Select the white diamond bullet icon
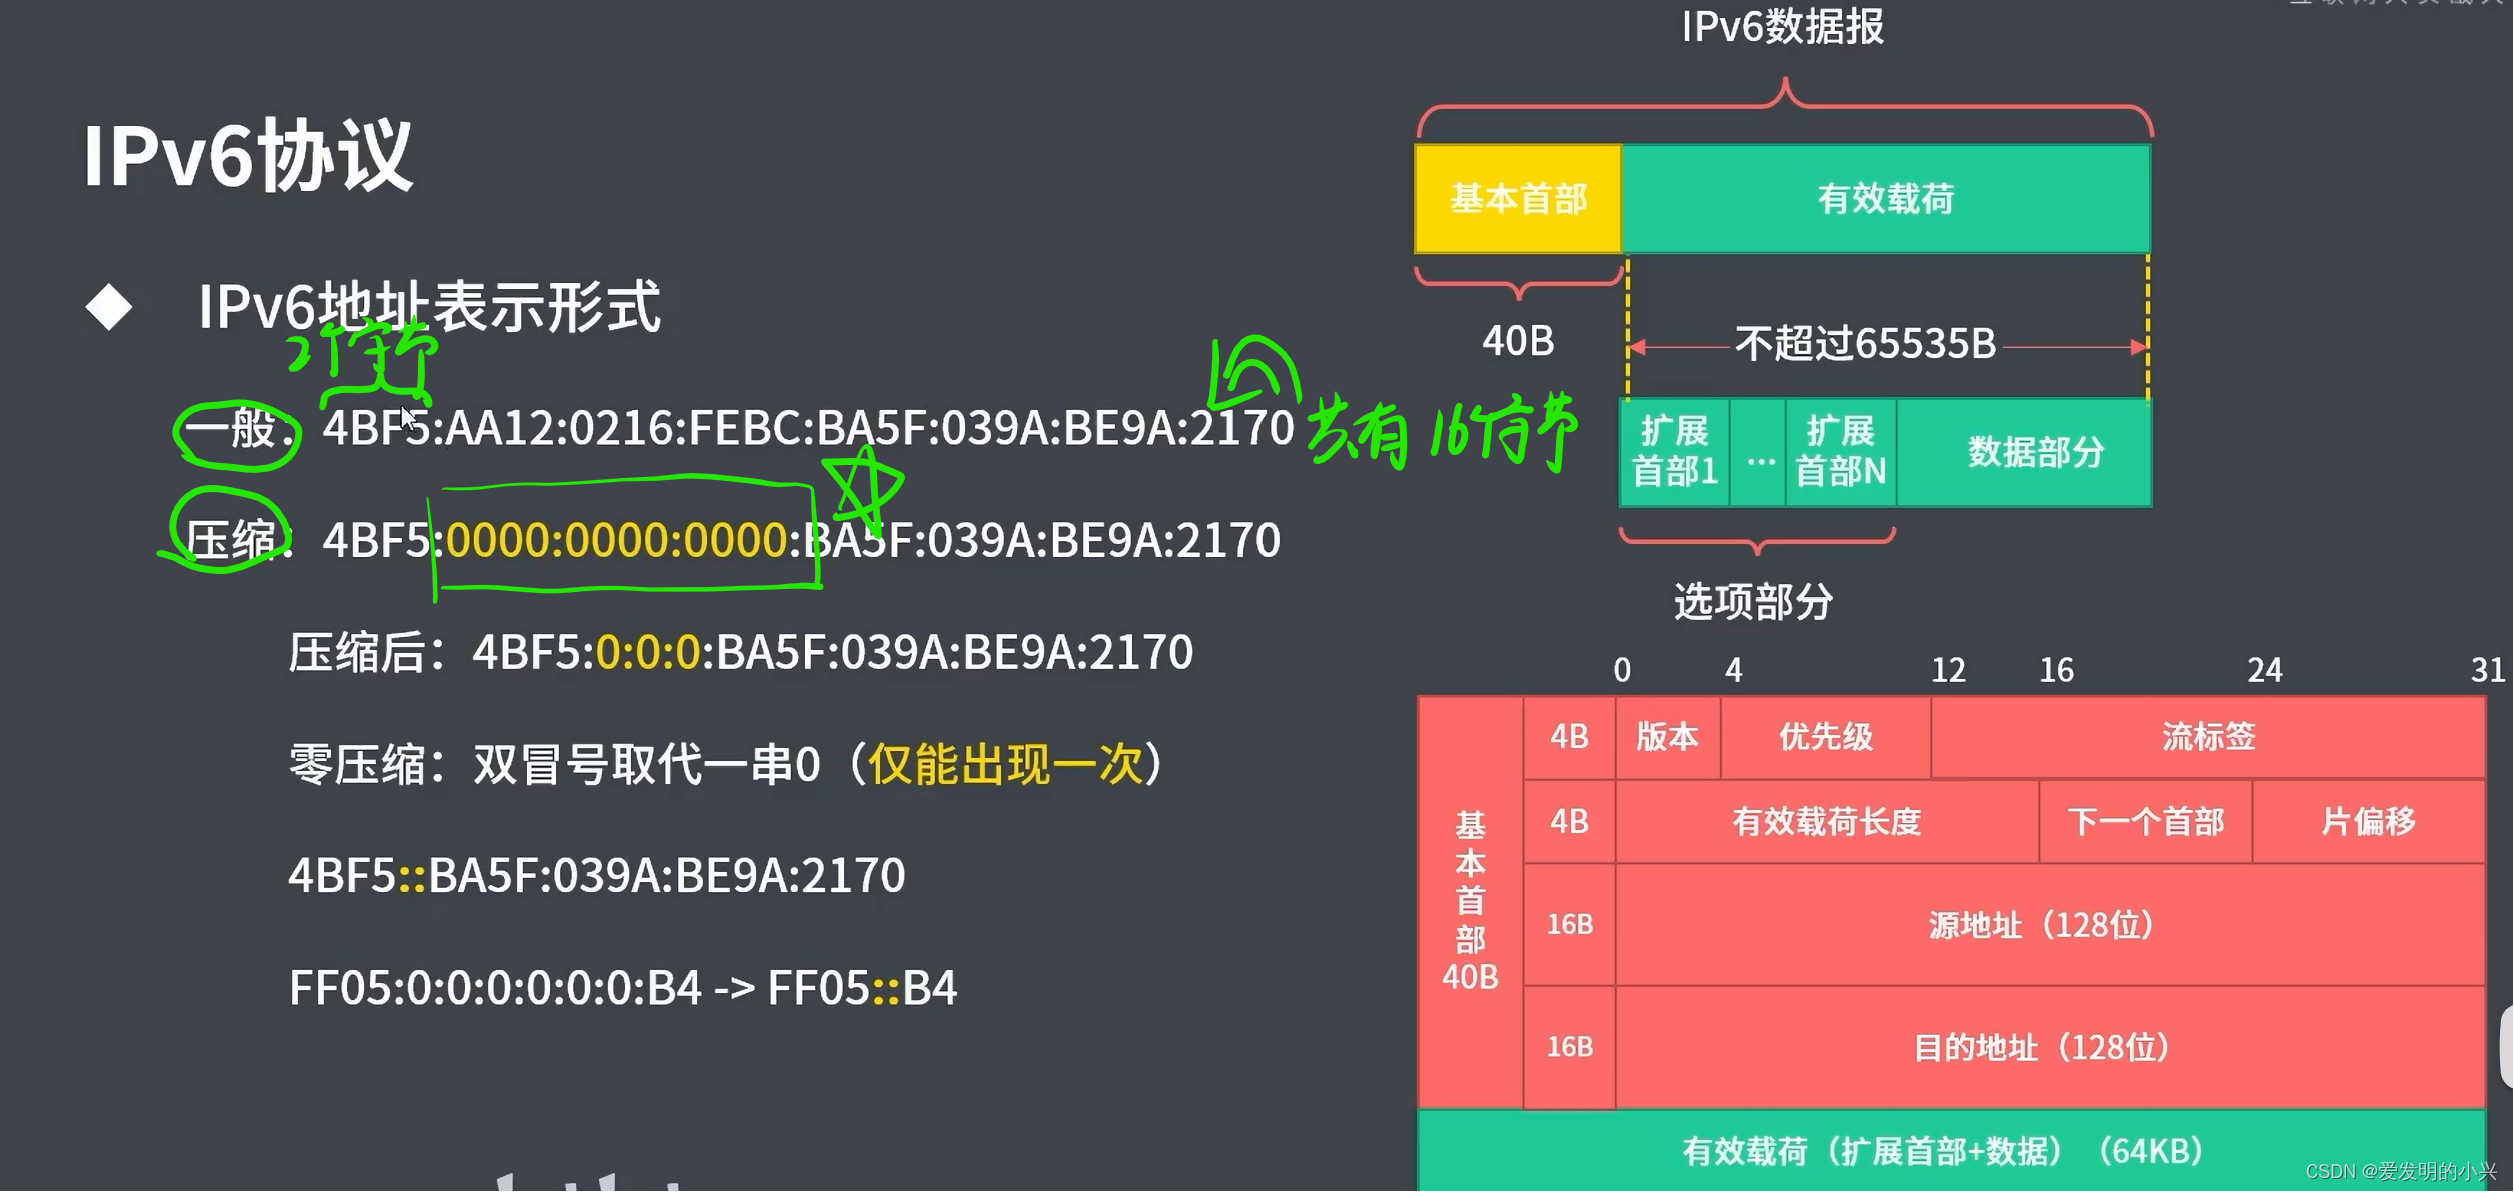Viewport: 2514px width, 1192px height. pyautogui.click(x=109, y=307)
